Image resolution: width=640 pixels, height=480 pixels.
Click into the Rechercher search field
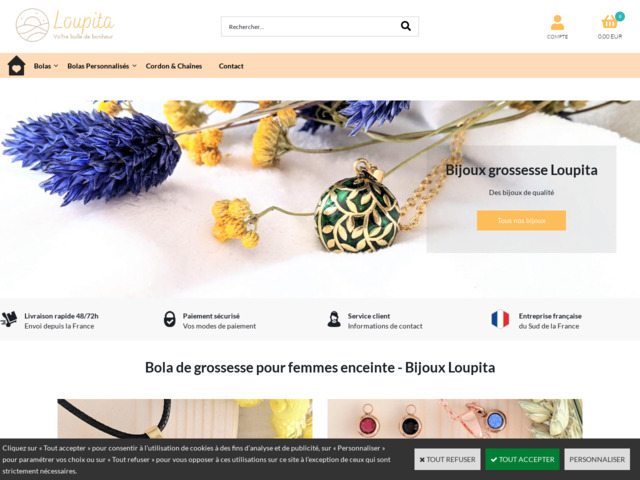tap(310, 27)
